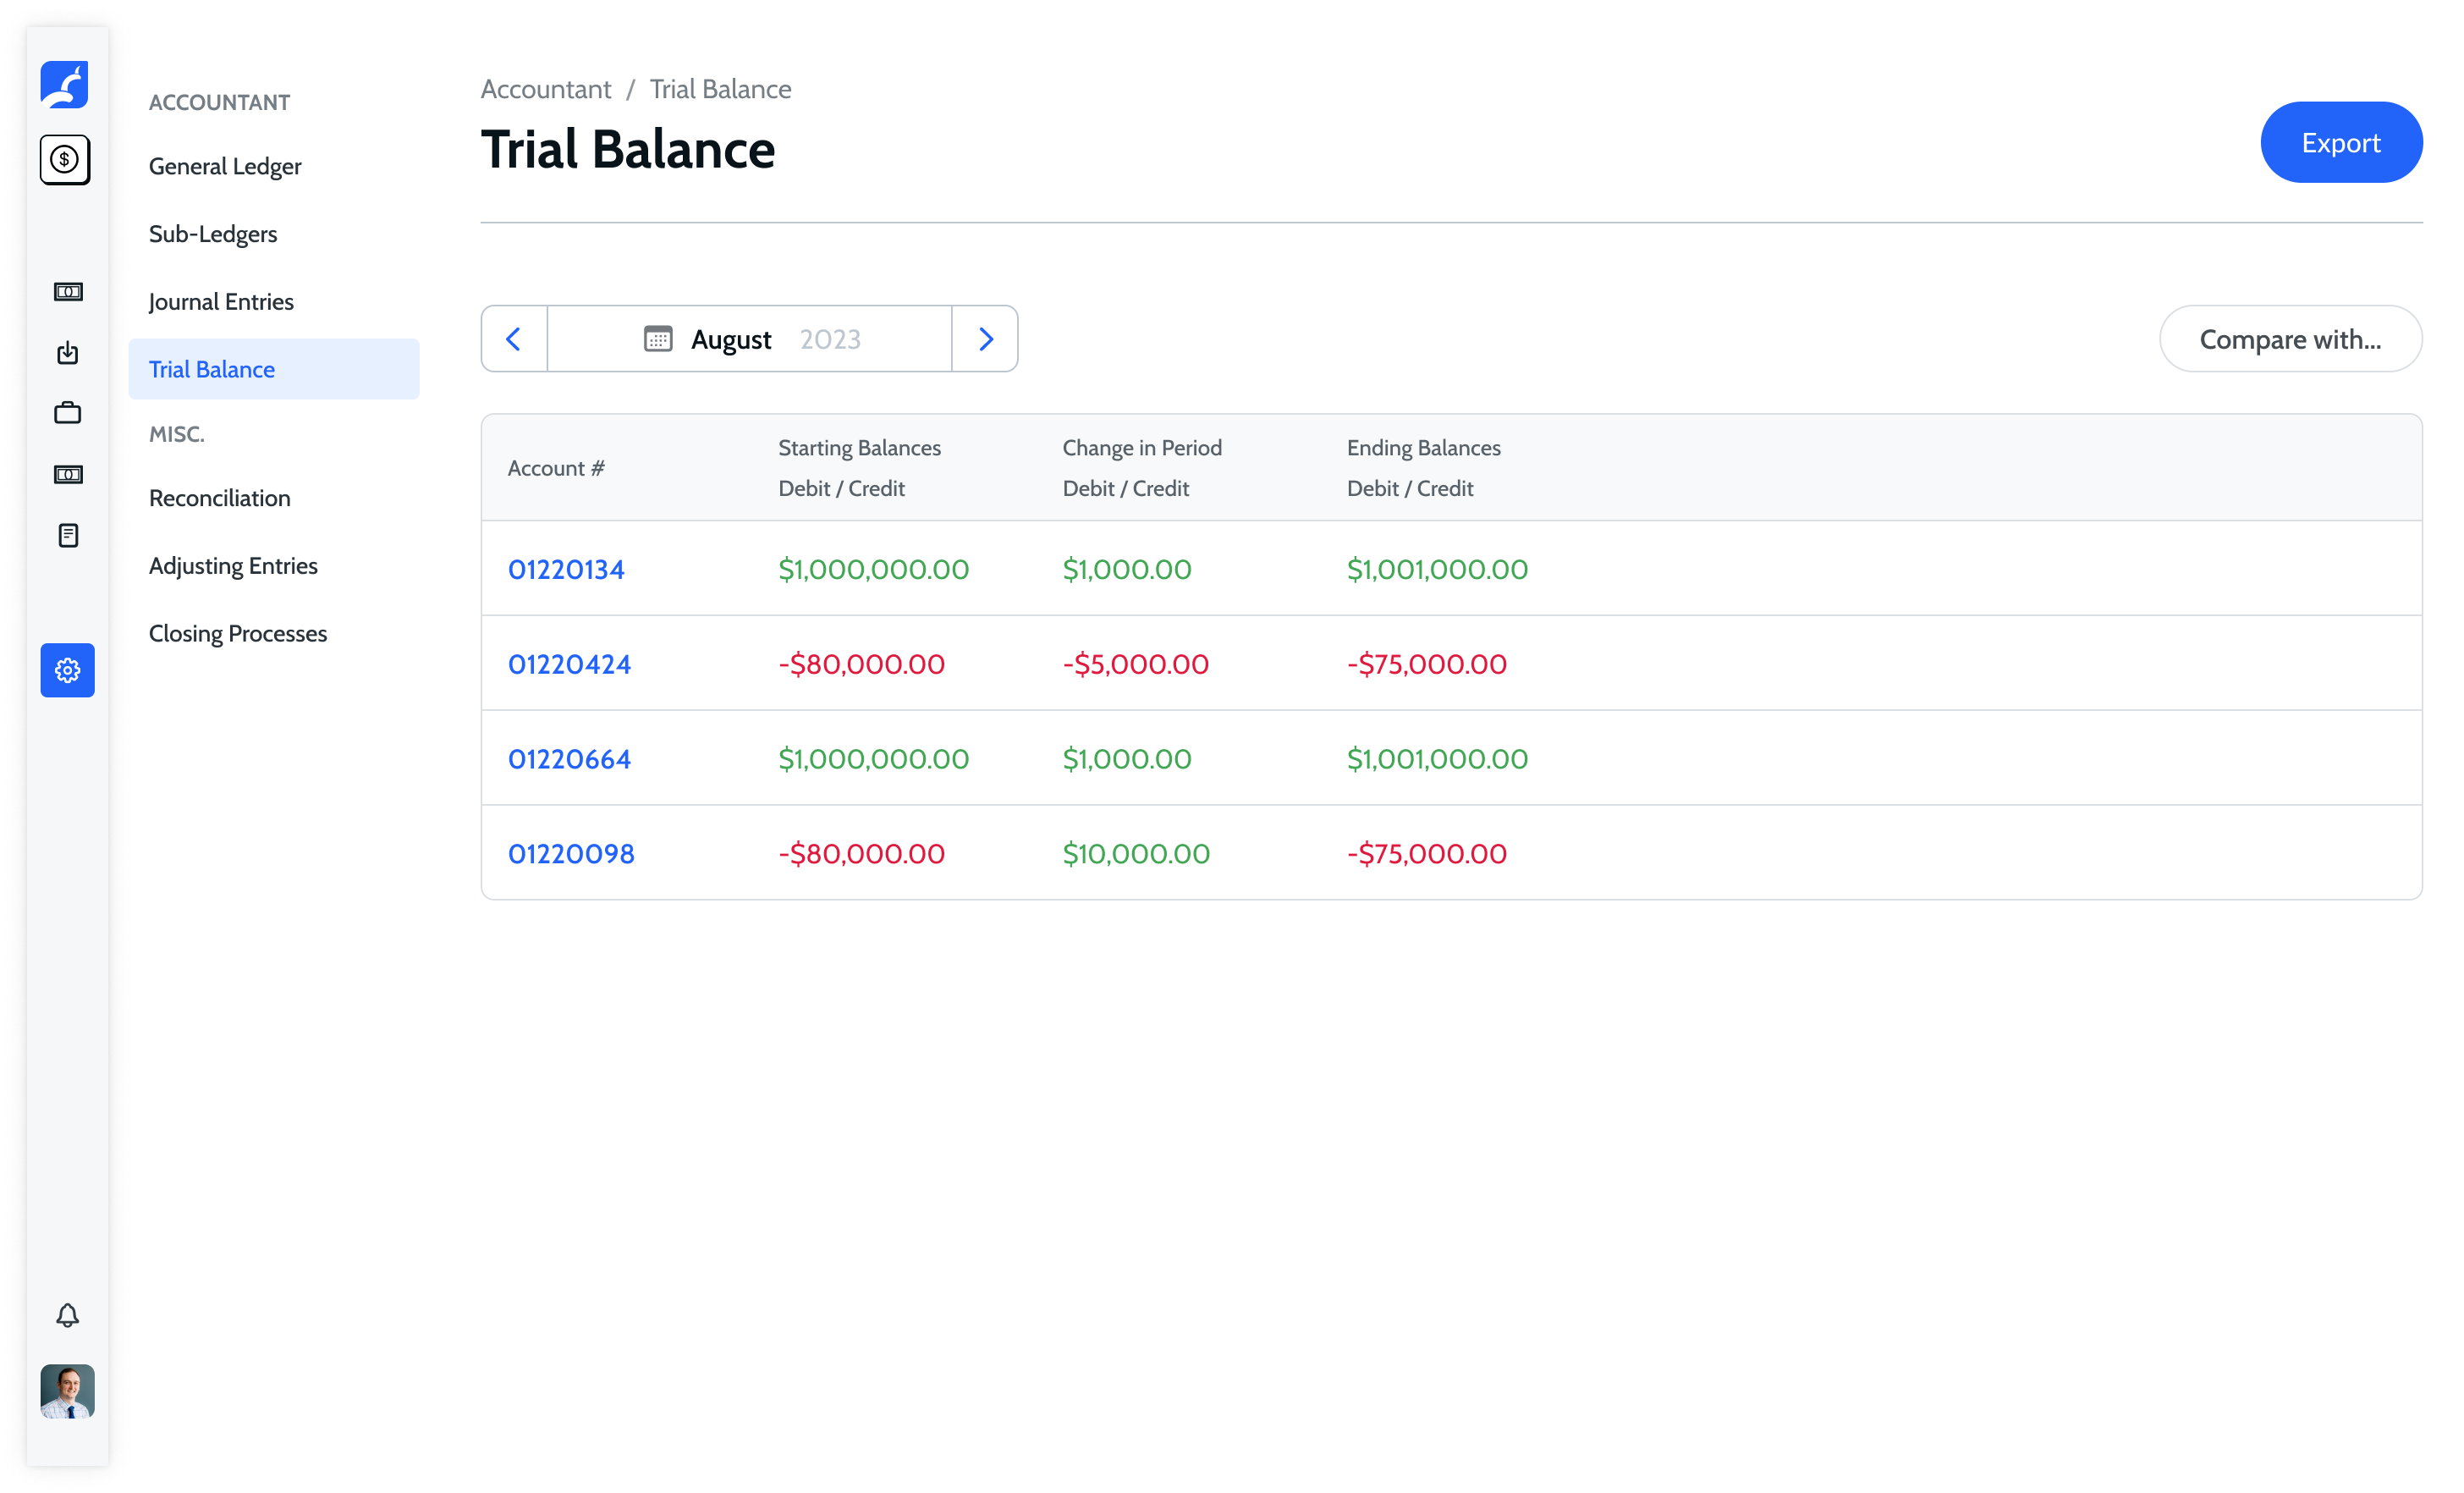Image resolution: width=2464 pixels, height=1493 pixels.
Task: Open the briefcase icon in sidebar
Action: click(68, 413)
